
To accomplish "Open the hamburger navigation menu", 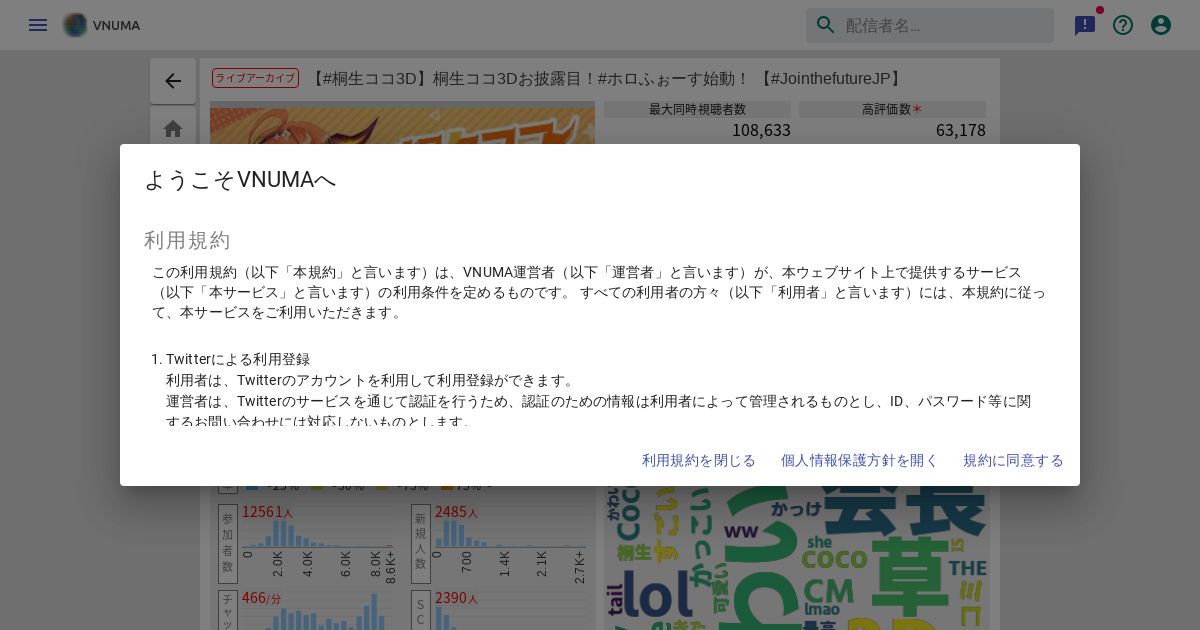I will [38, 25].
